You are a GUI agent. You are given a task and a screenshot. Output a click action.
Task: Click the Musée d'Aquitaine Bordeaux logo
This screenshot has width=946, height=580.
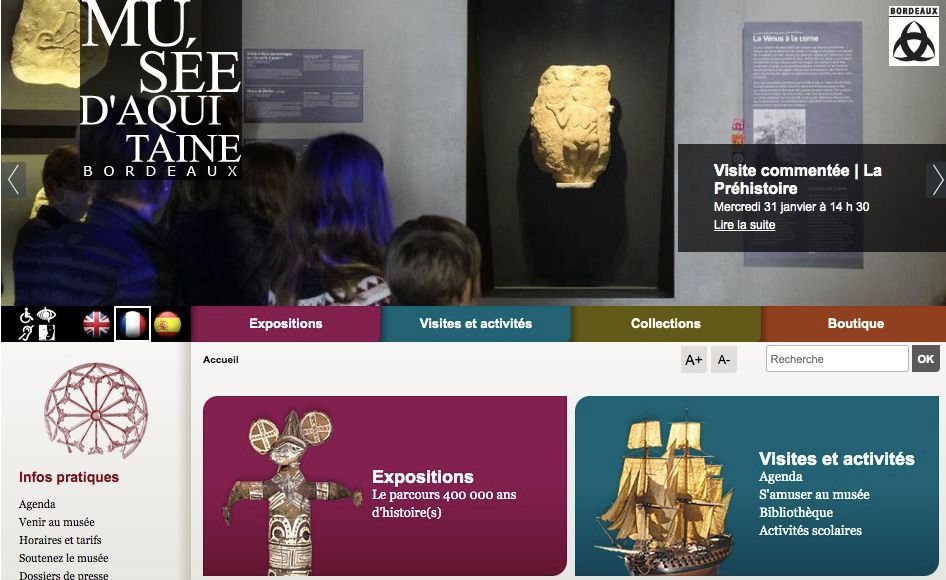tap(161, 89)
